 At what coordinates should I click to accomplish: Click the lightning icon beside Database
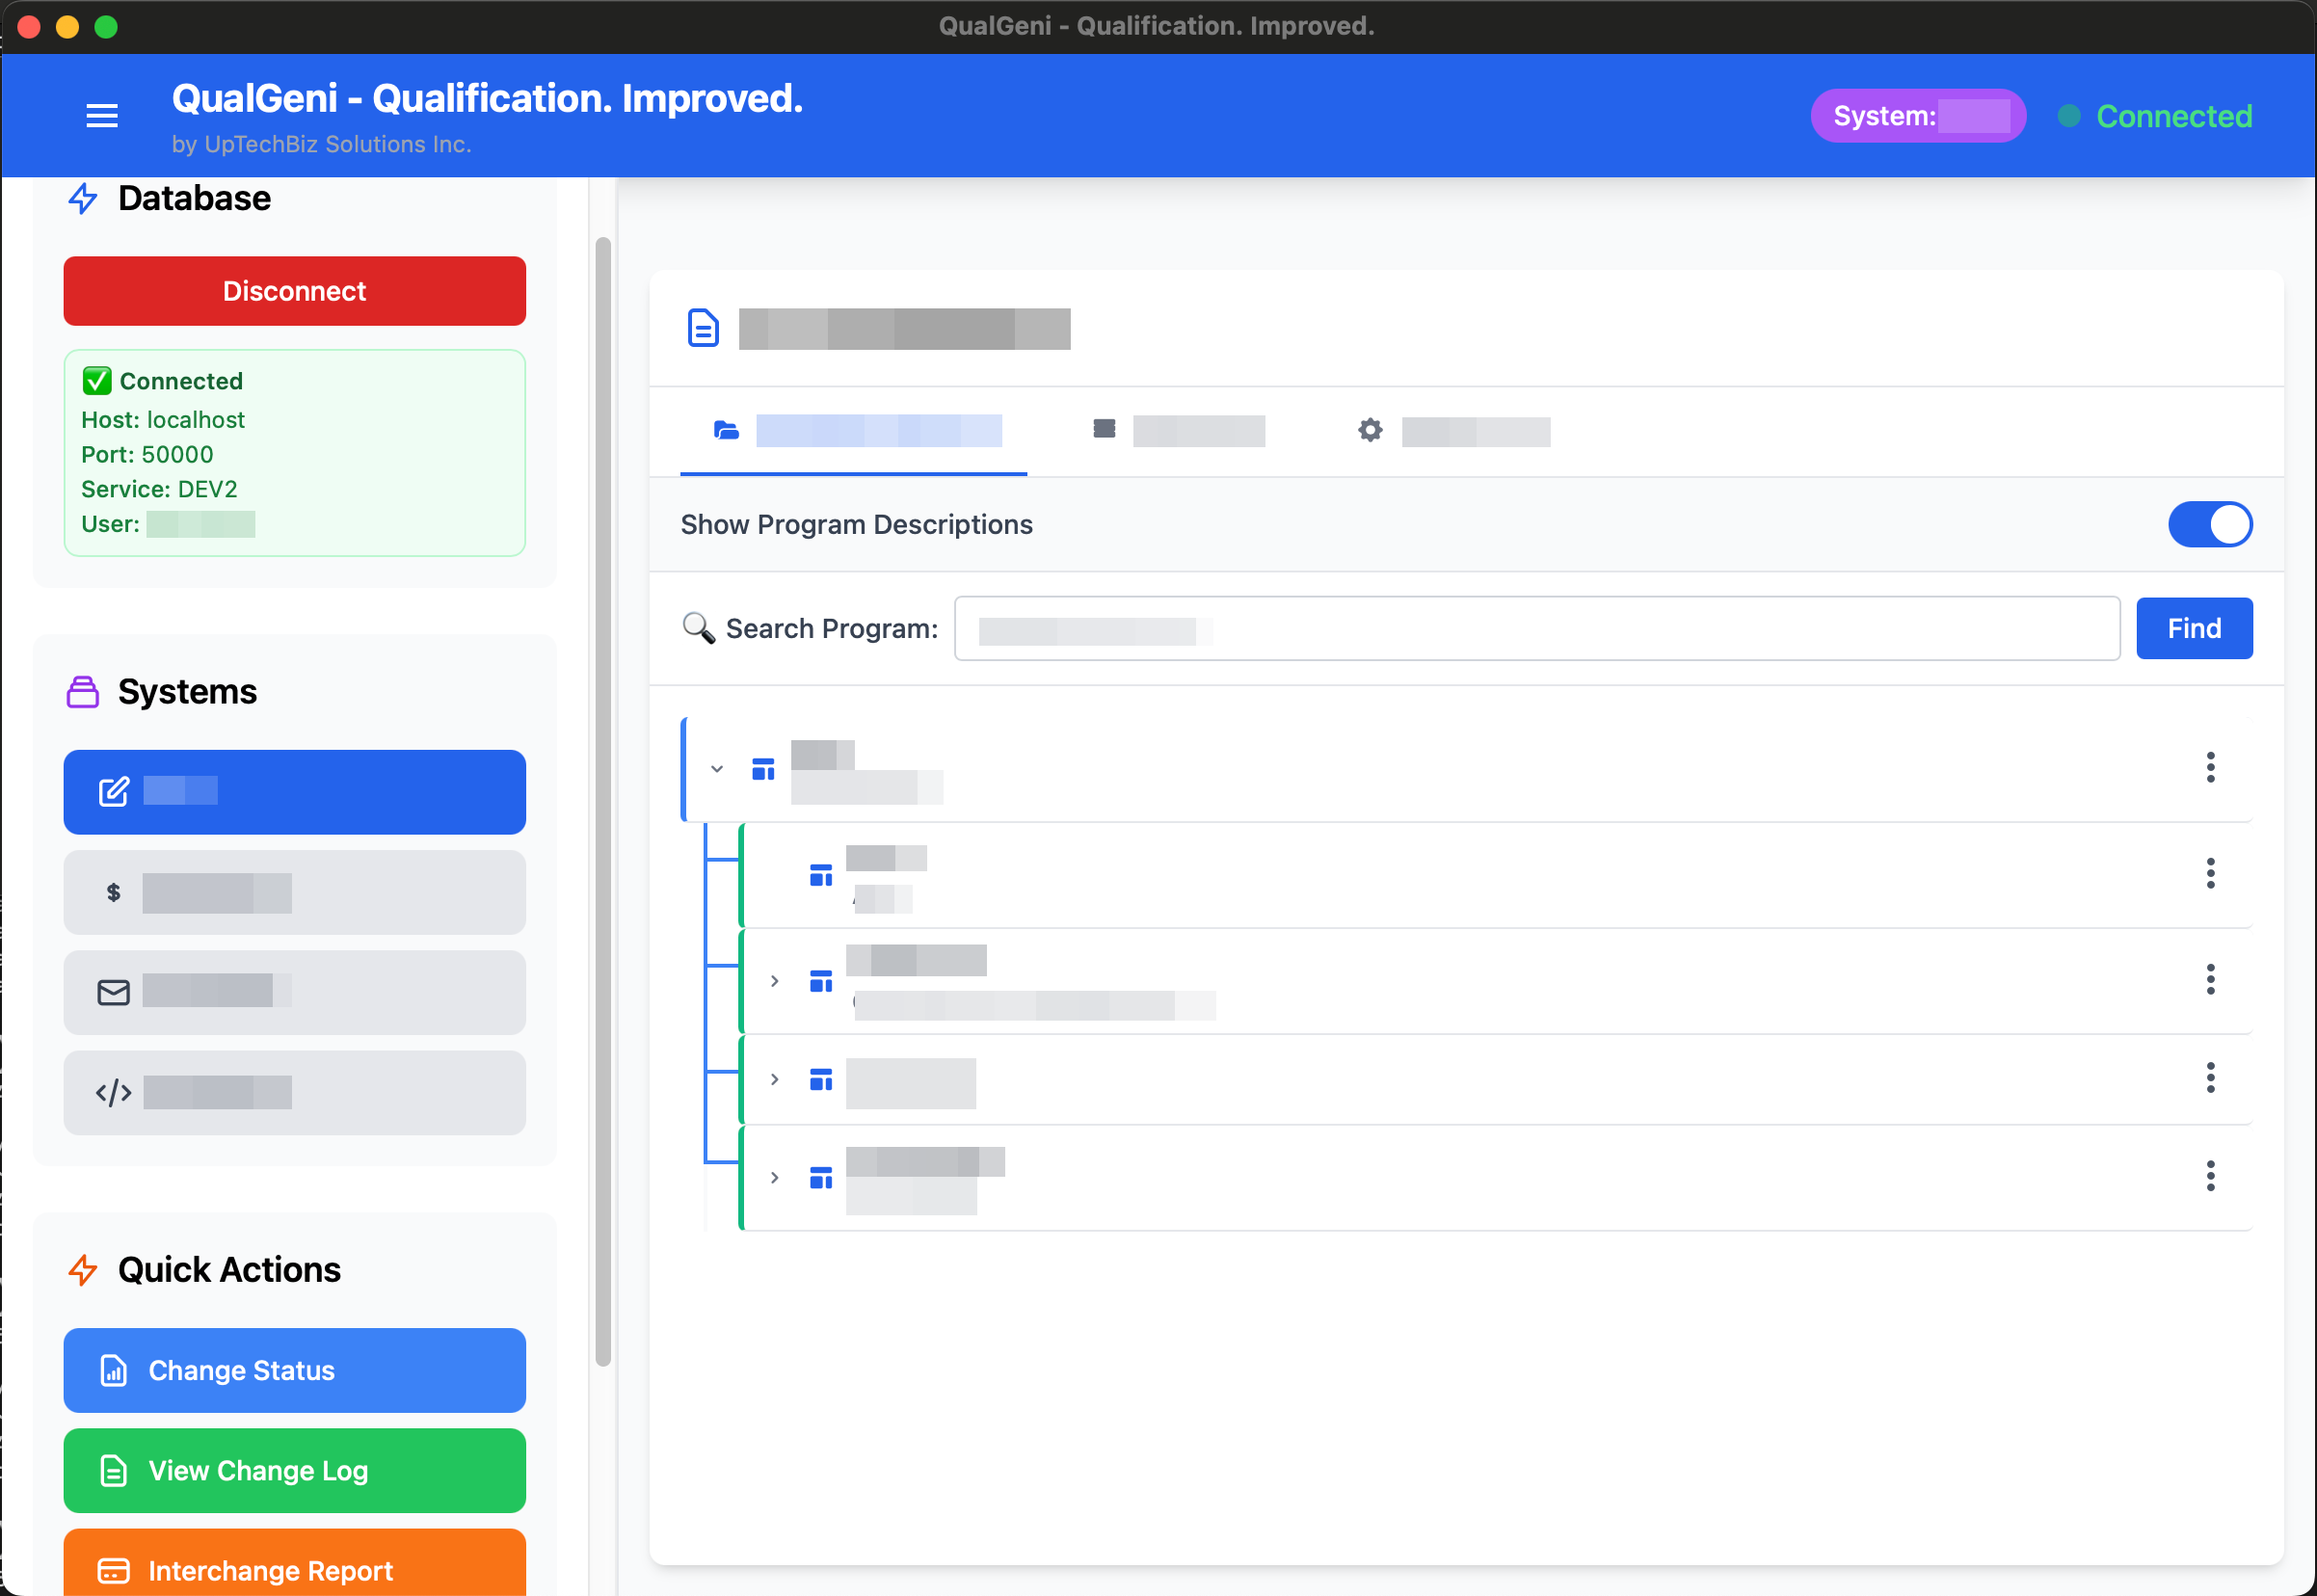(83, 199)
